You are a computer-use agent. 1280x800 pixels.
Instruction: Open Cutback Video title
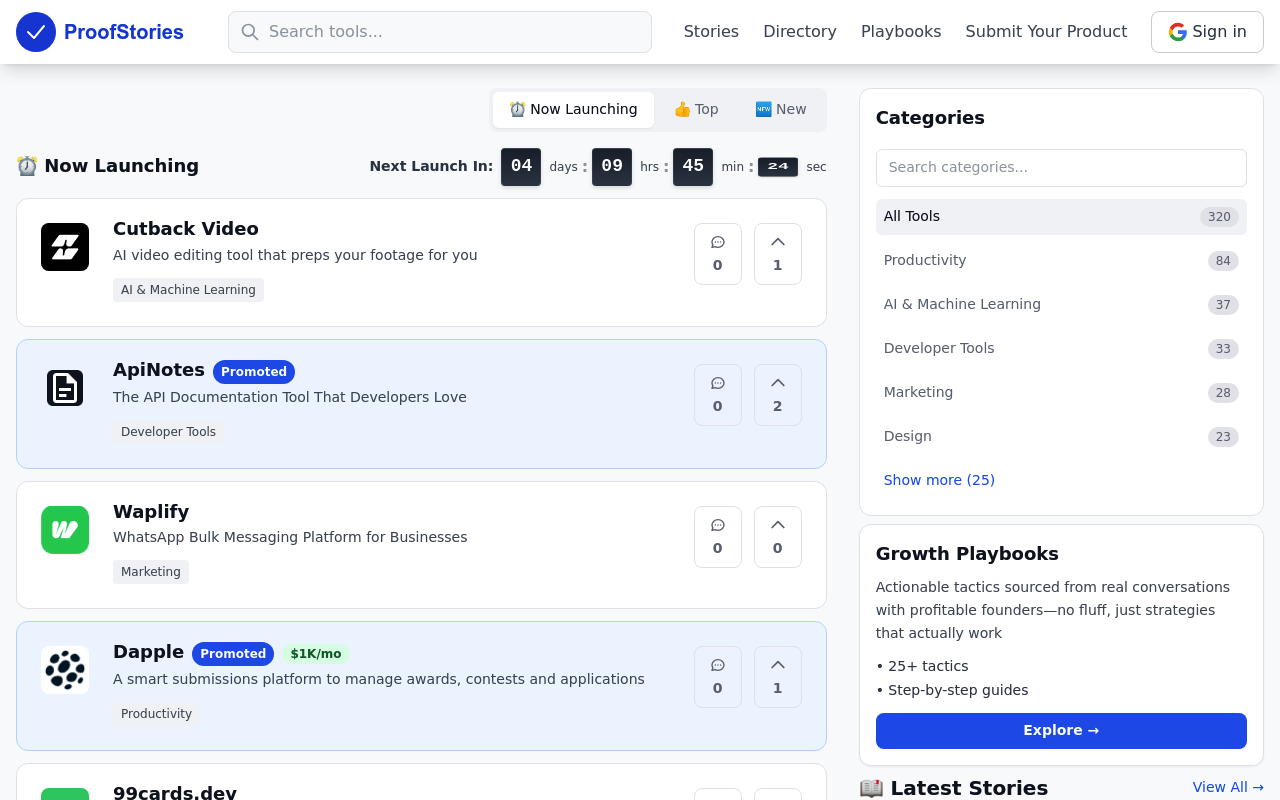point(186,229)
